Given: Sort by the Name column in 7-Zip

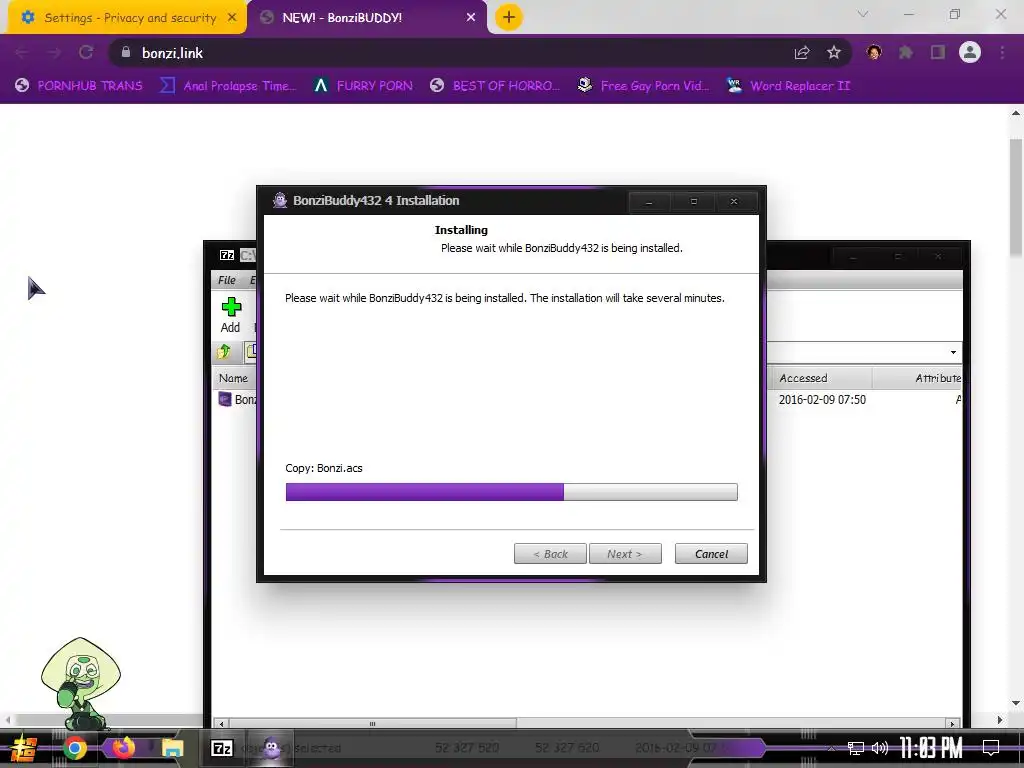Looking at the screenshot, I should click(x=233, y=378).
